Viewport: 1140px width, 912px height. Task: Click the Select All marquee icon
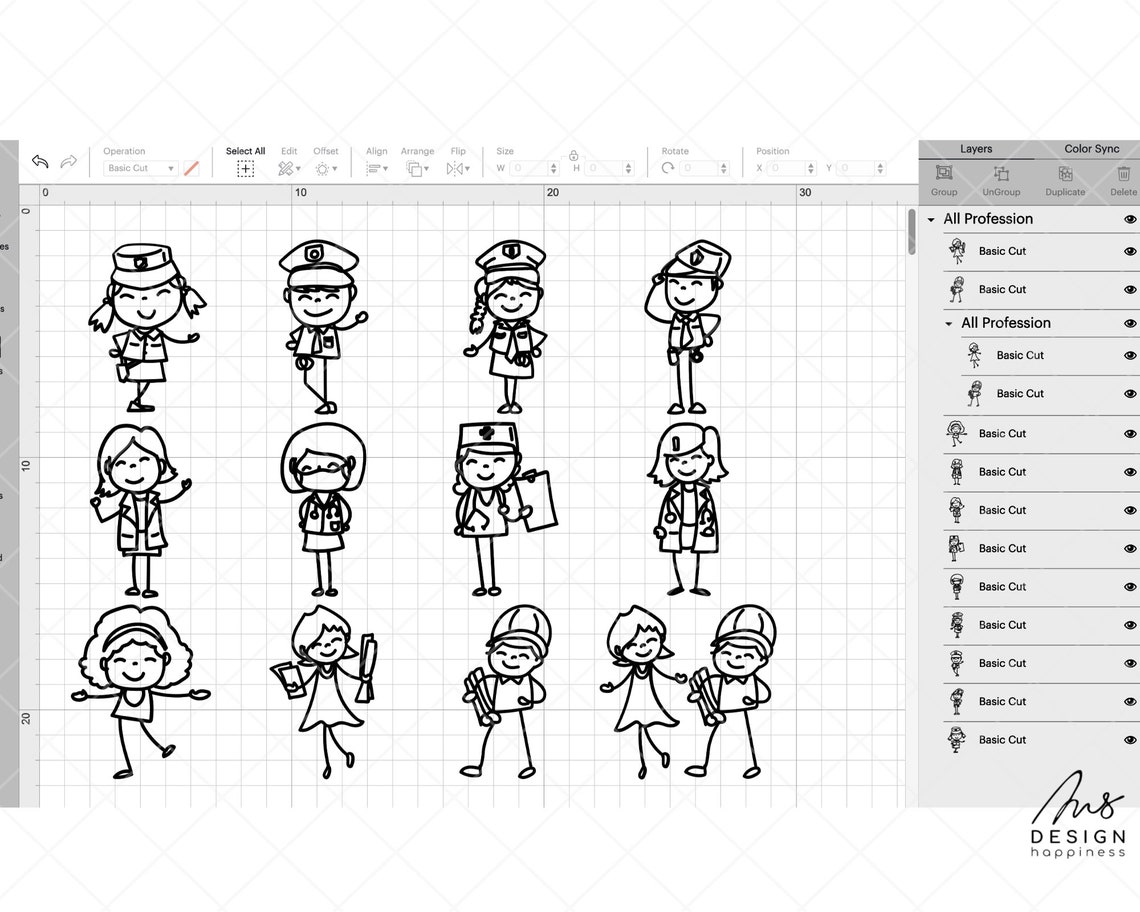pyautogui.click(x=245, y=167)
